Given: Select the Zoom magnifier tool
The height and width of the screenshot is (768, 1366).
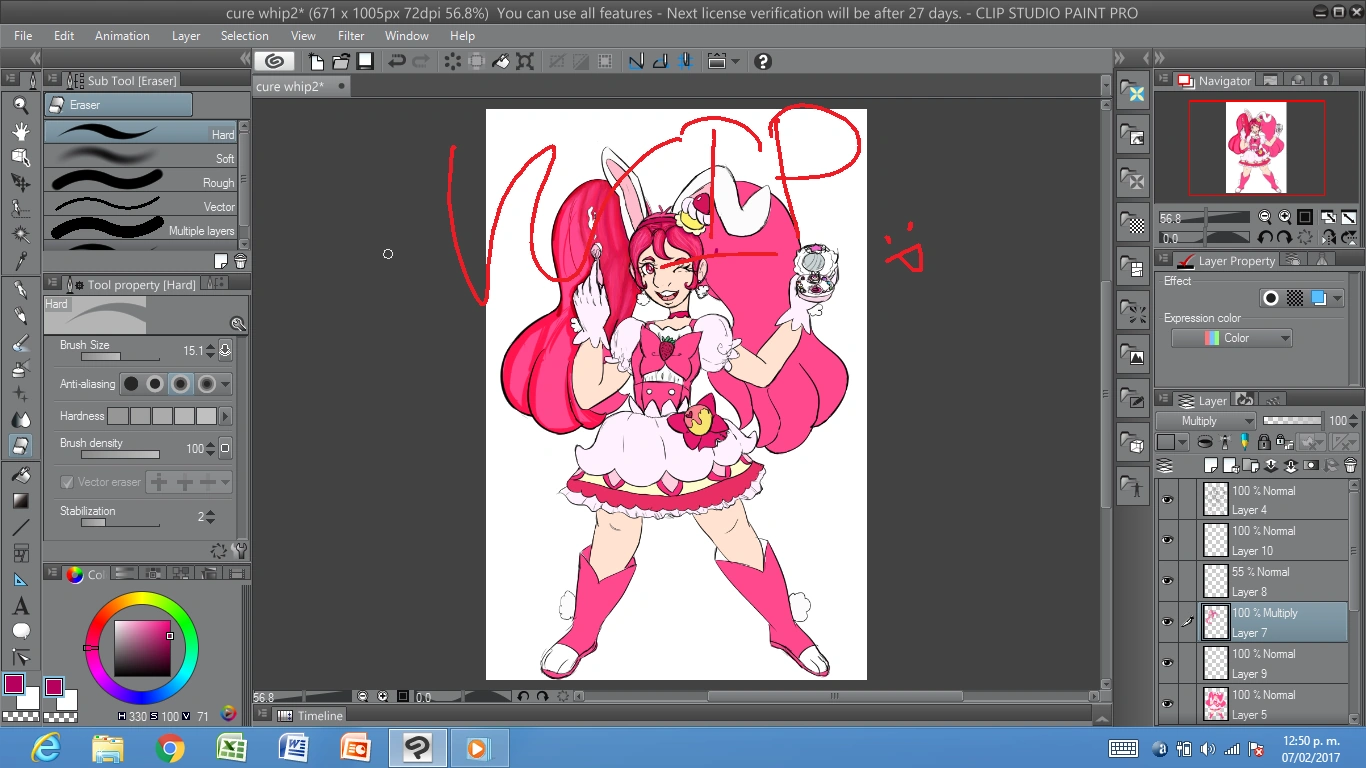Looking at the screenshot, I should (20, 105).
